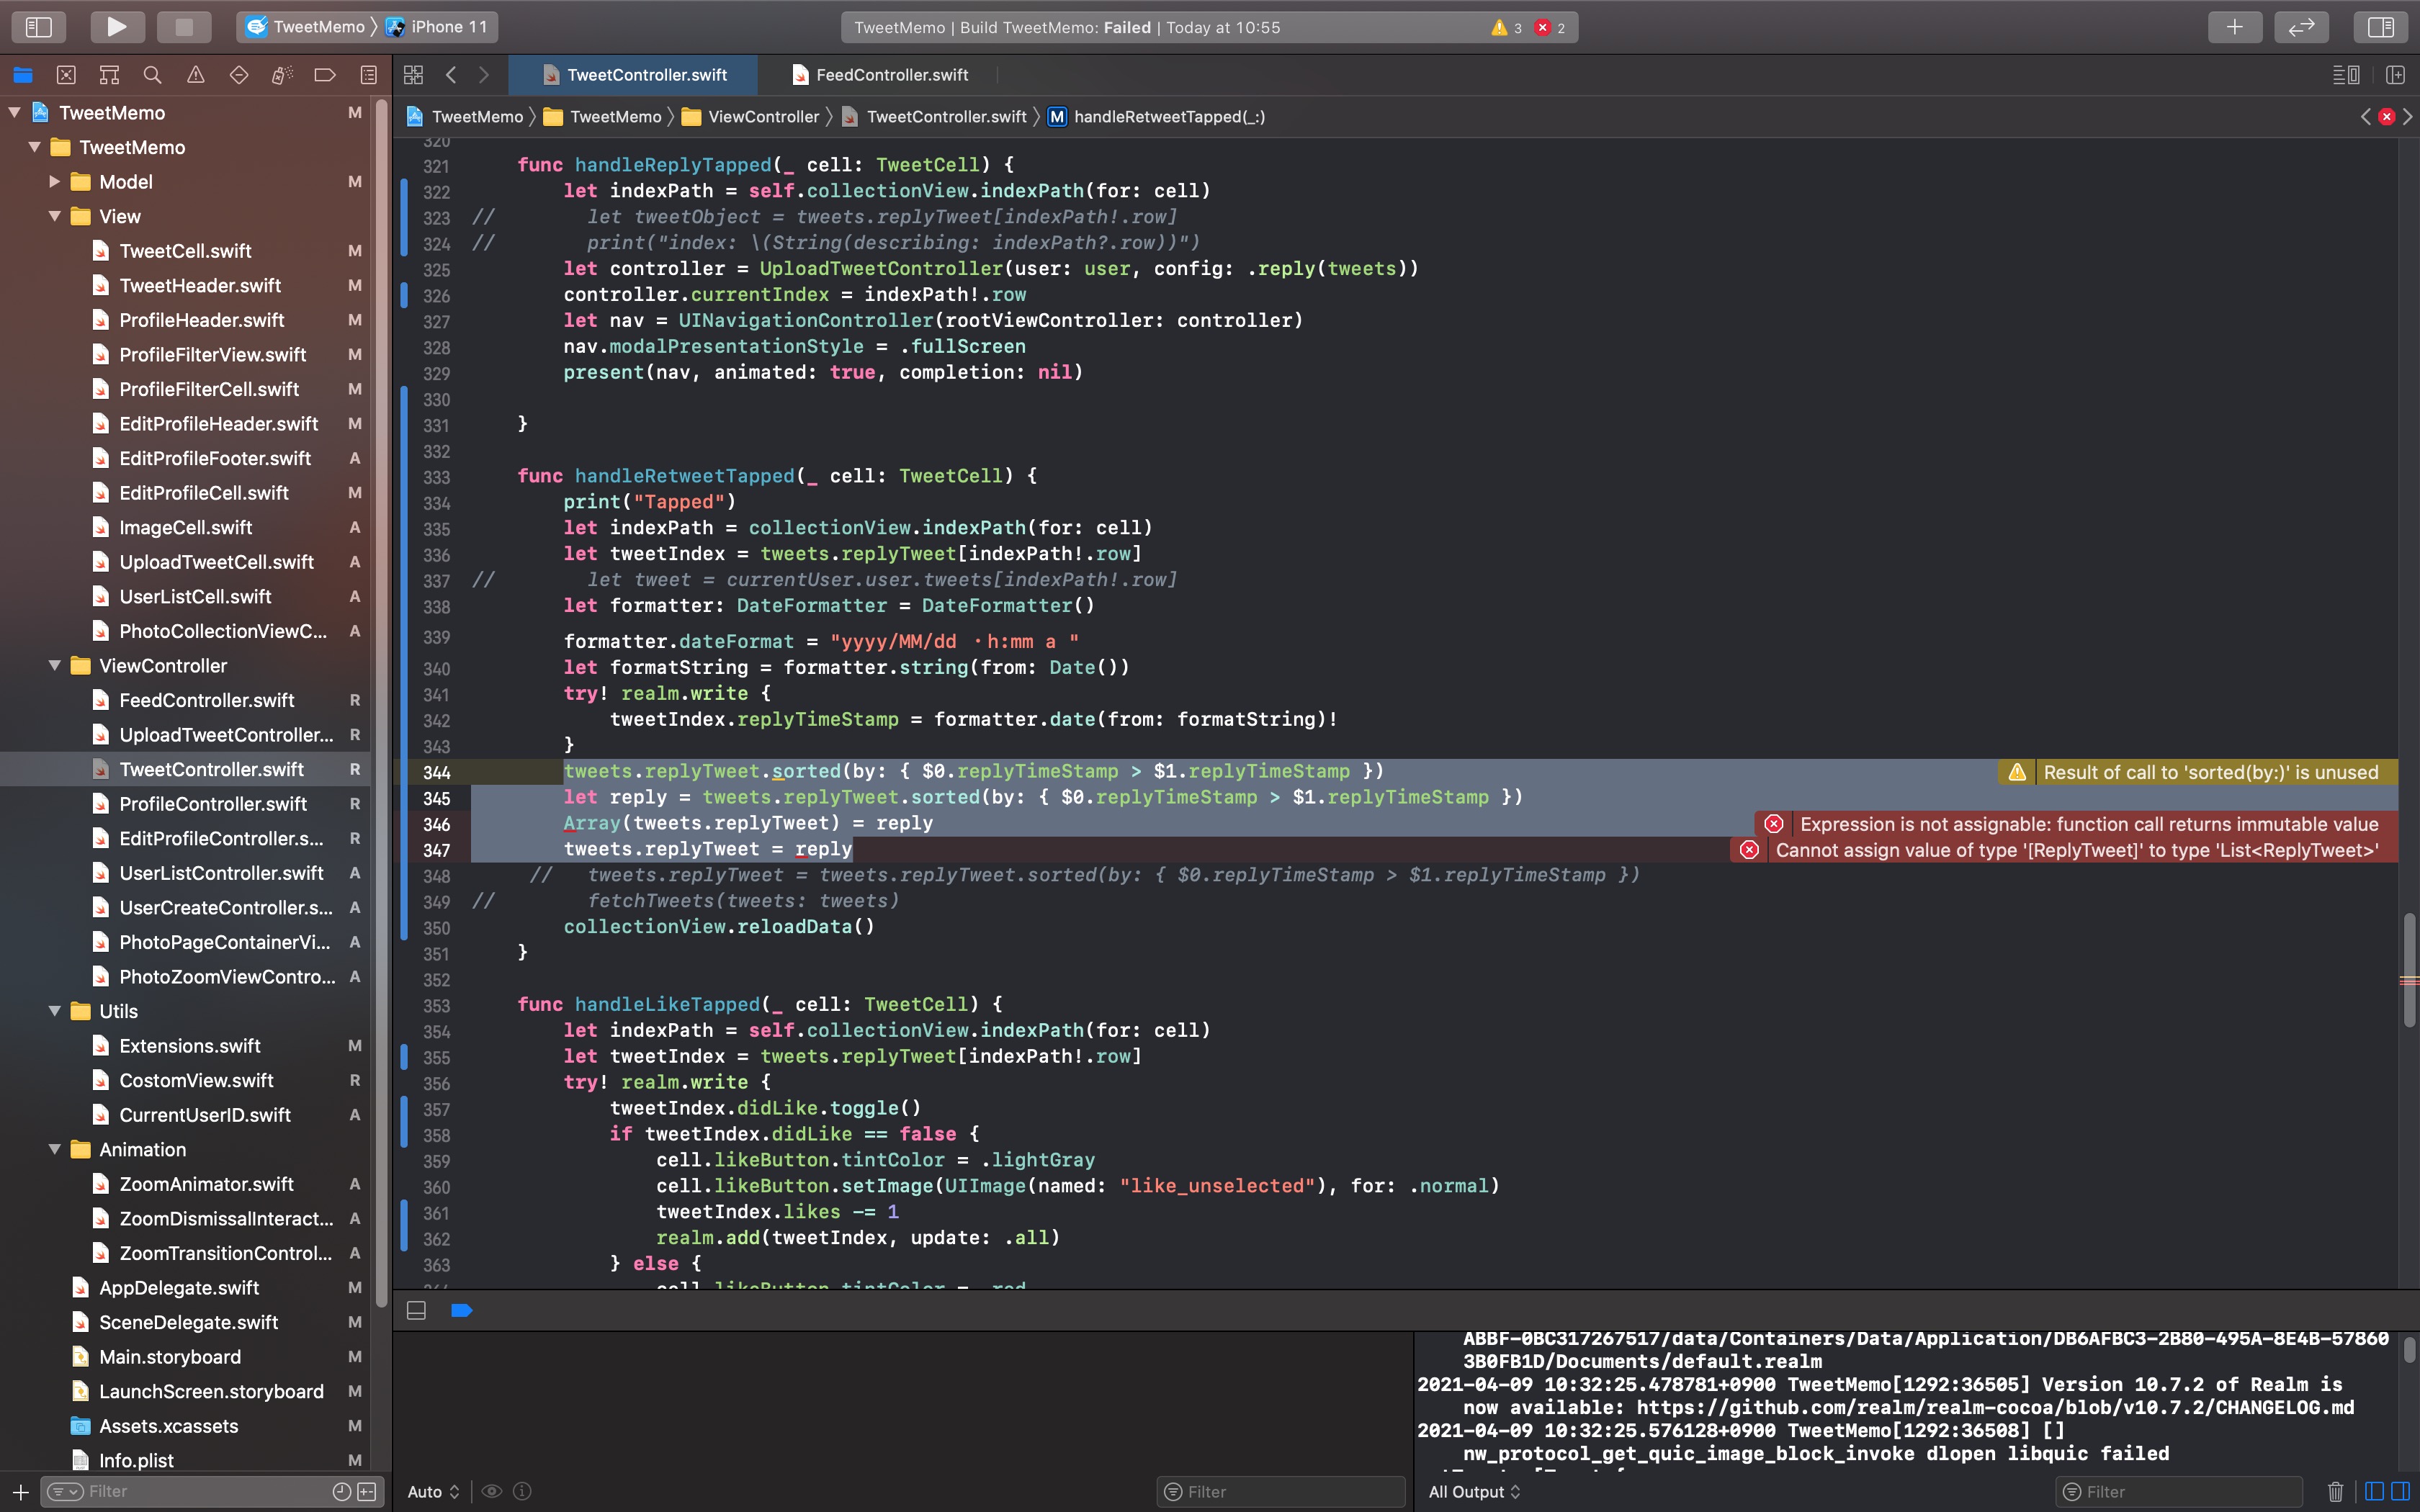Run TweetMemo in the iPhone 11 simulator
Viewport: 2420px width, 1512px height.
[x=117, y=27]
